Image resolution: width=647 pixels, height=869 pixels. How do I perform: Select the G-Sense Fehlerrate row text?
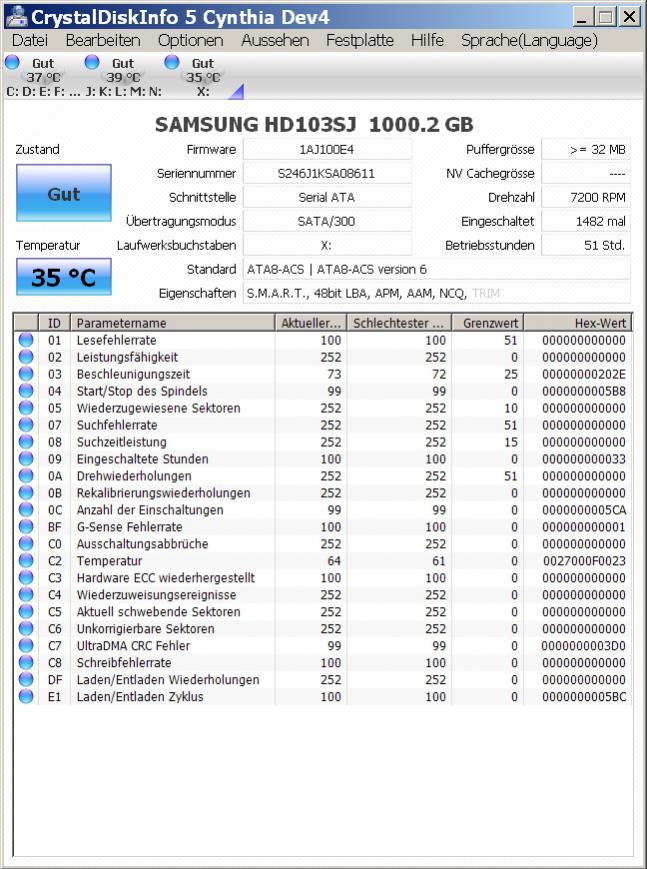[x=129, y=526]
